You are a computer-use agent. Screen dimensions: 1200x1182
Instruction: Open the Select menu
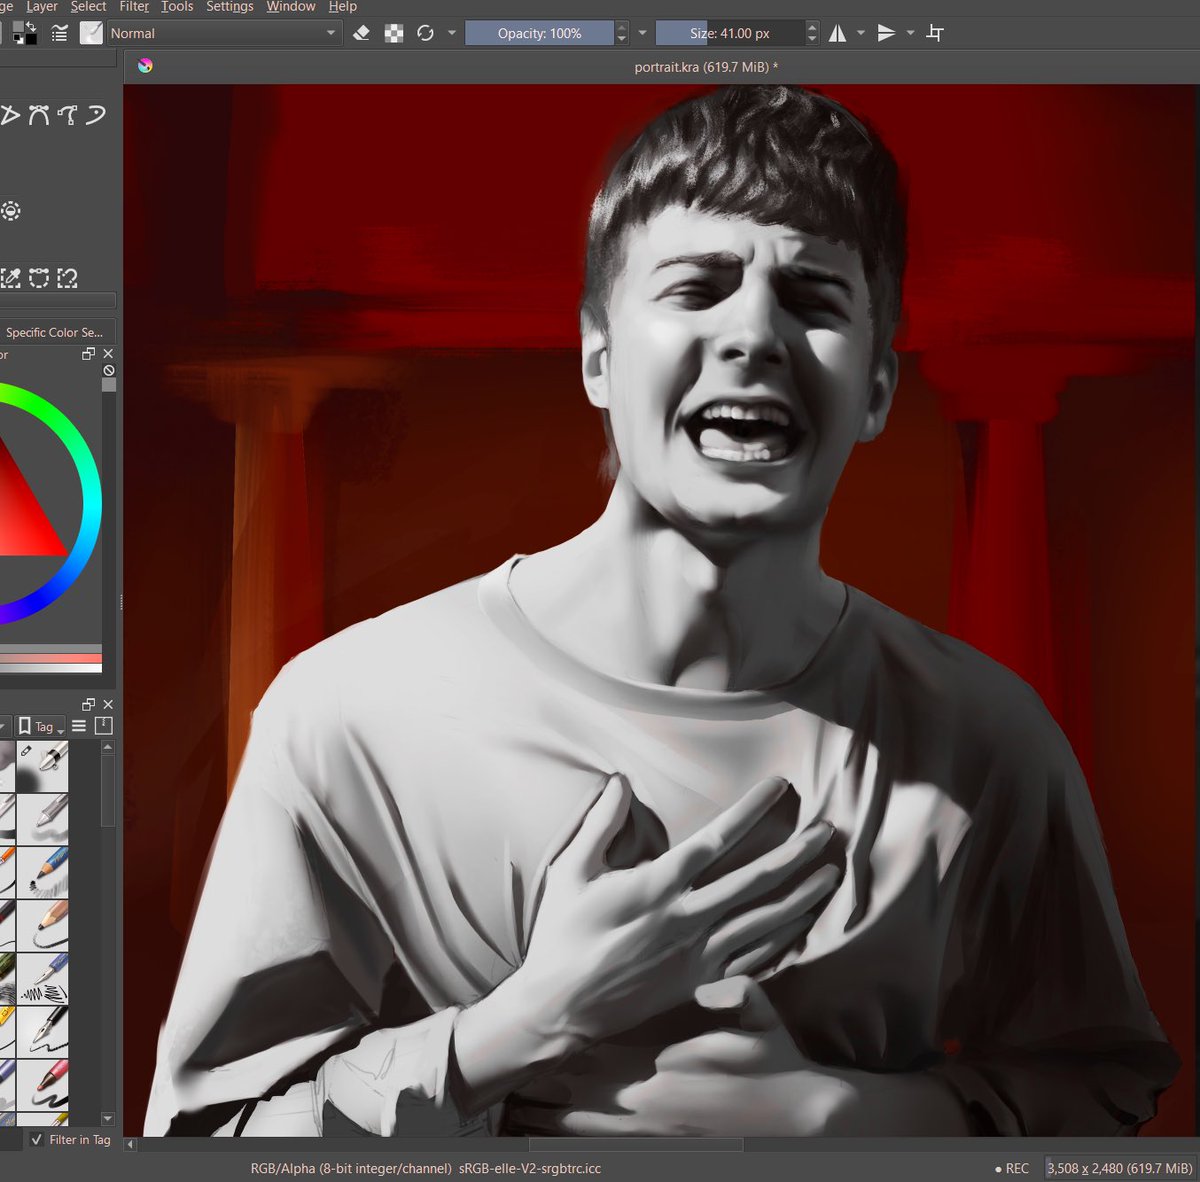click(x=88, y=7)
